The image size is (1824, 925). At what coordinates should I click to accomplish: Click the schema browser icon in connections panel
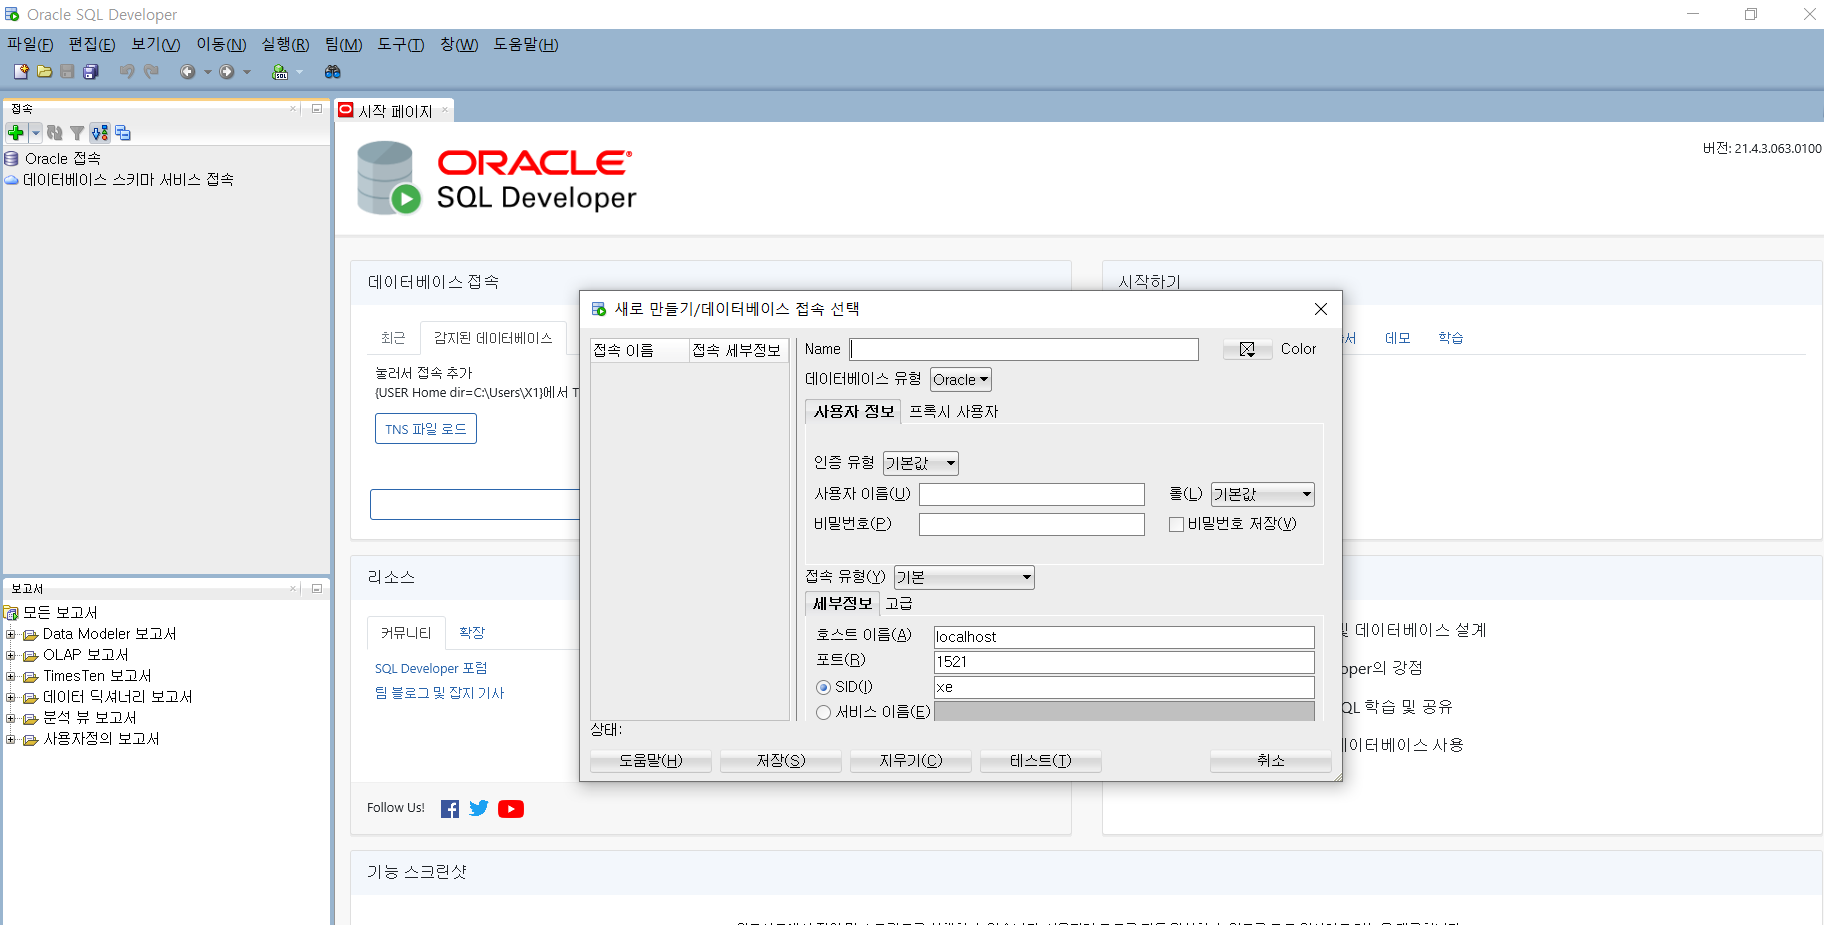[100, 133]
